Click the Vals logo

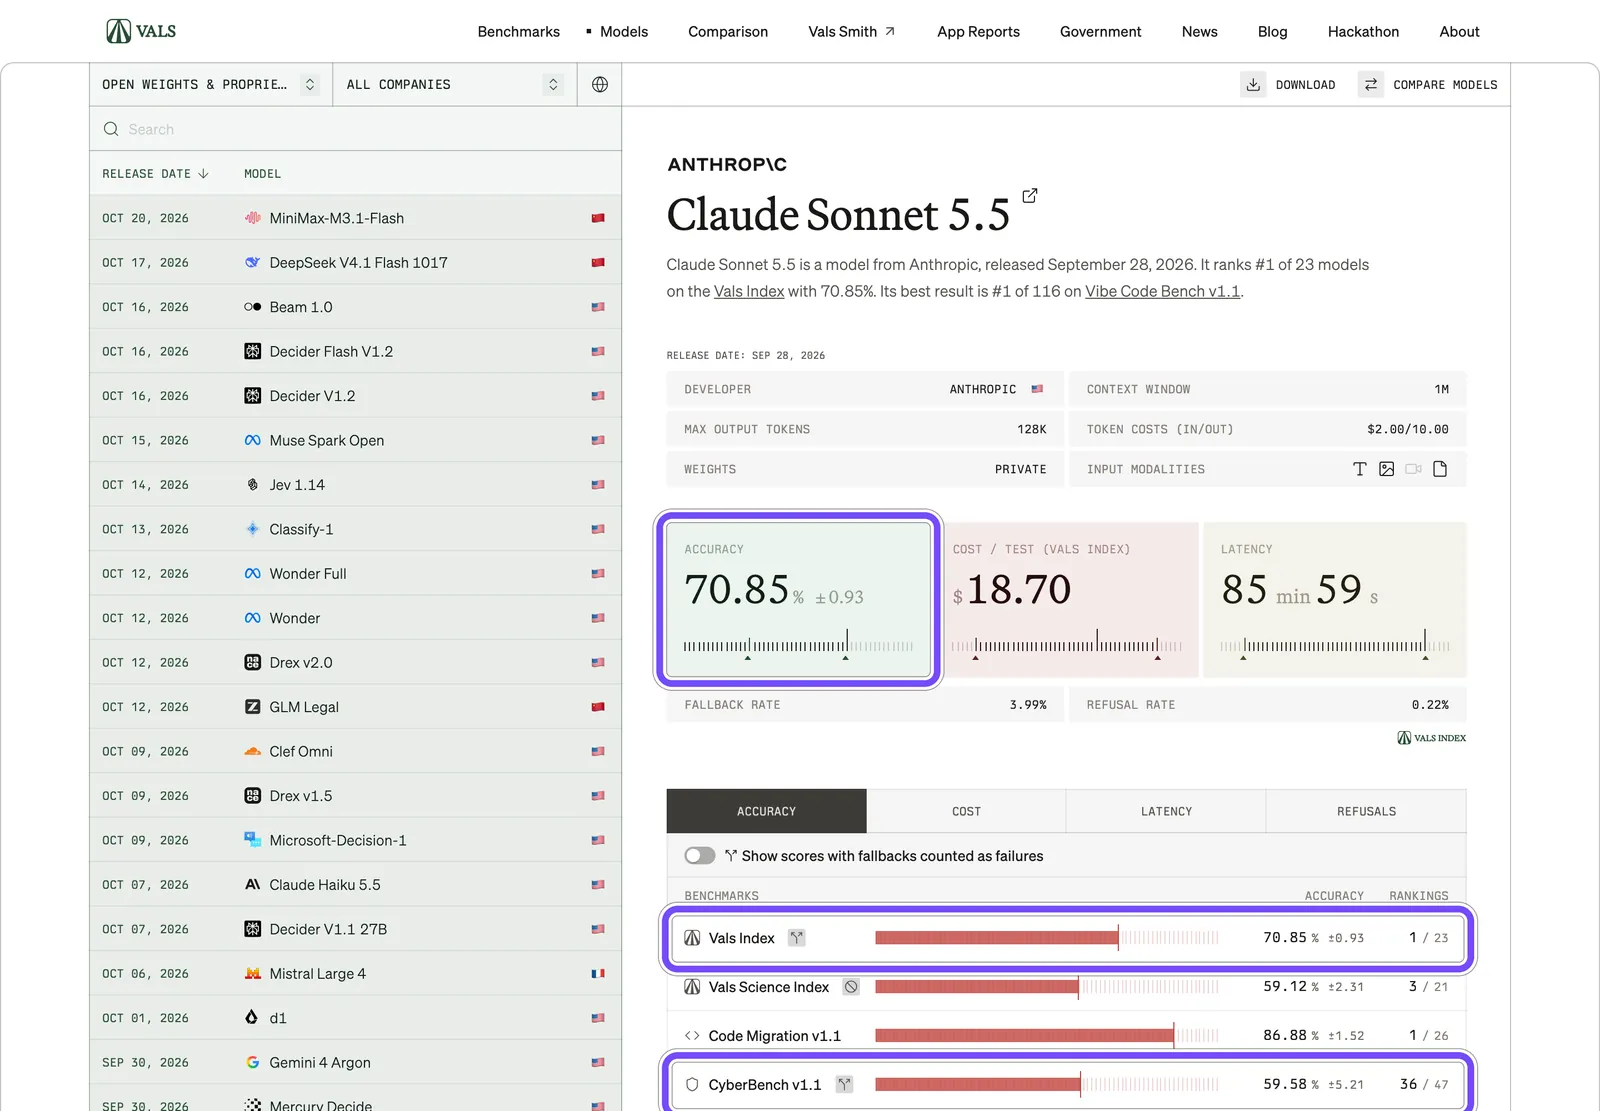(141, 31)
